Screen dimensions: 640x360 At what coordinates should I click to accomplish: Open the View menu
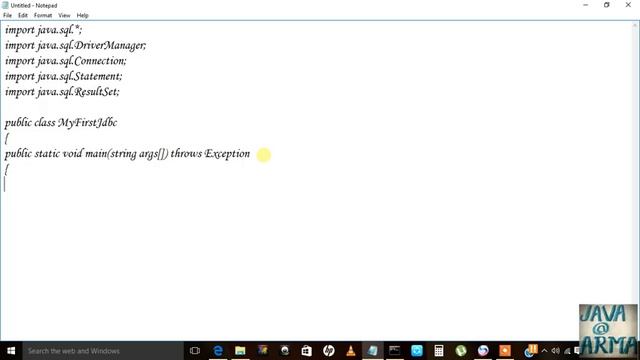pyautogui.click(x=64, y=15)
